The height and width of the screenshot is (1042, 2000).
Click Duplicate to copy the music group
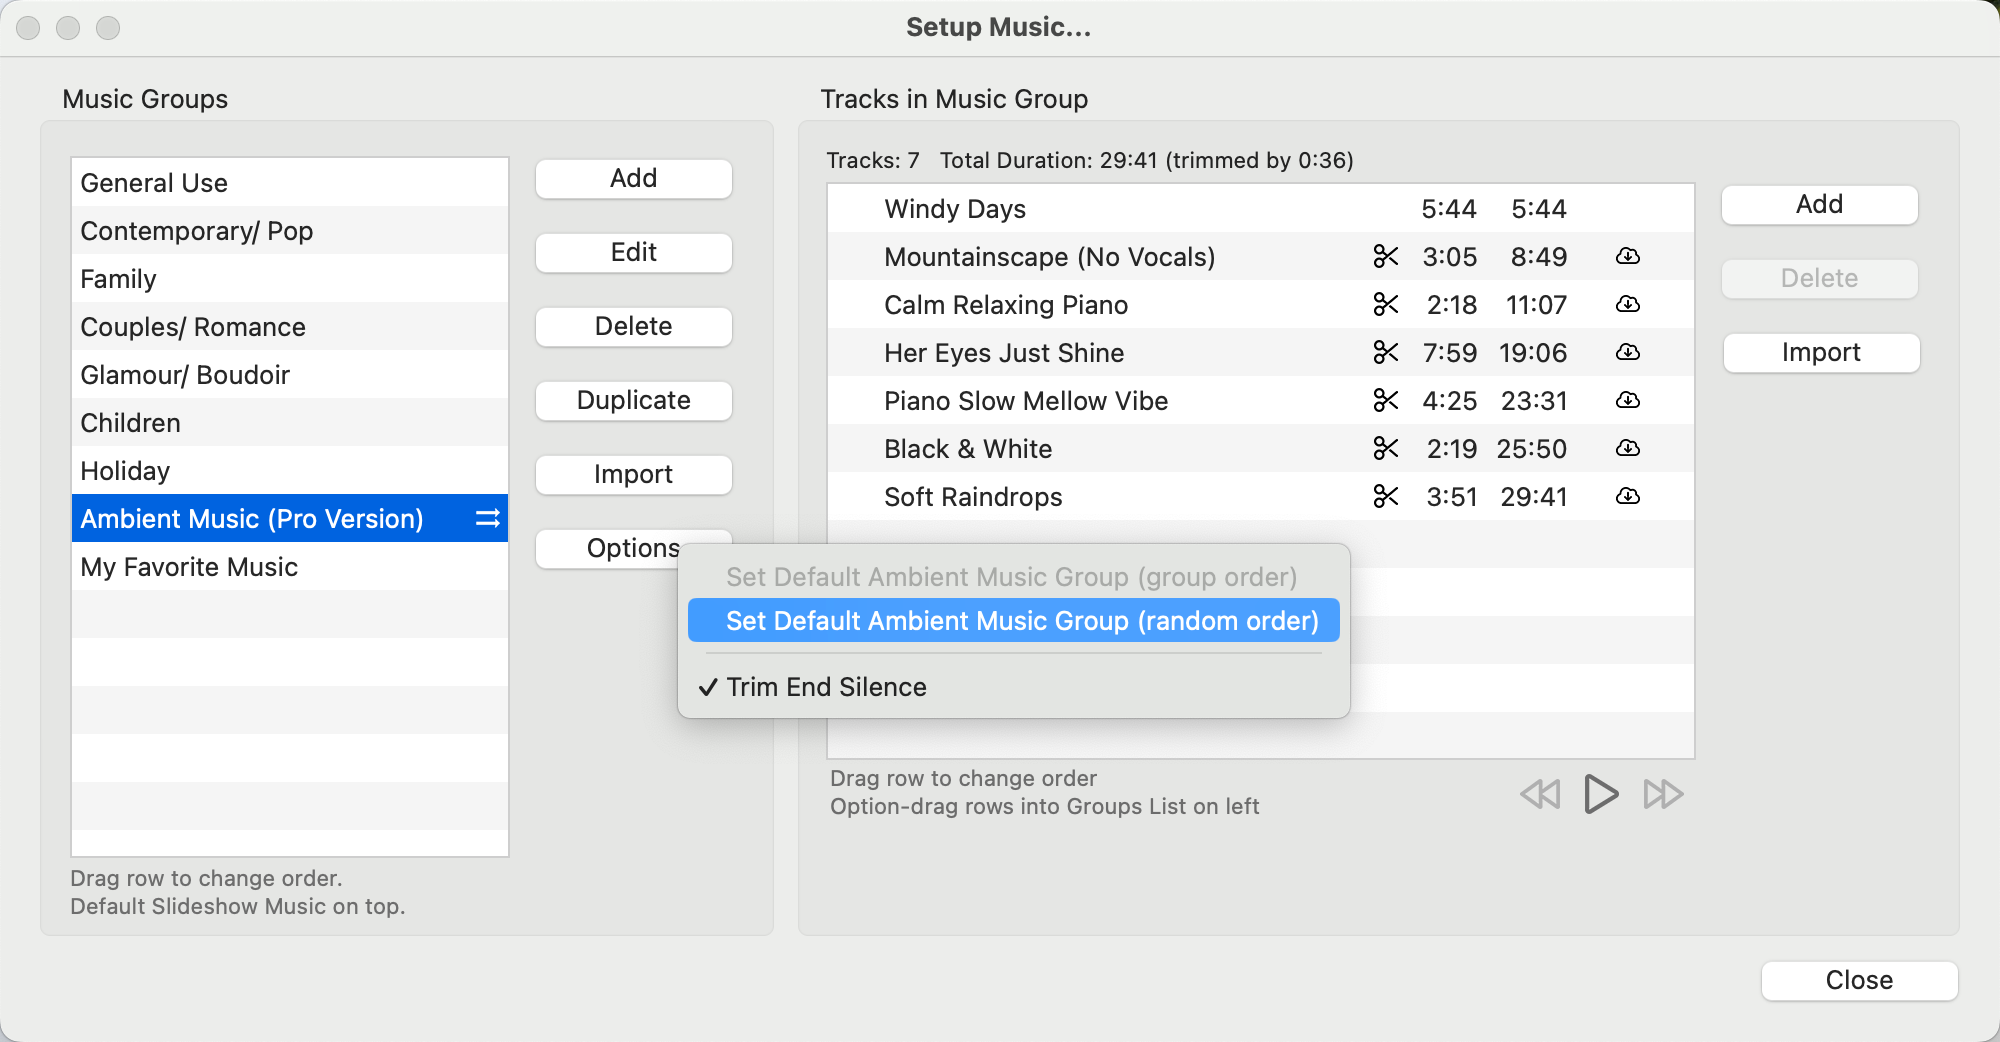633,401
